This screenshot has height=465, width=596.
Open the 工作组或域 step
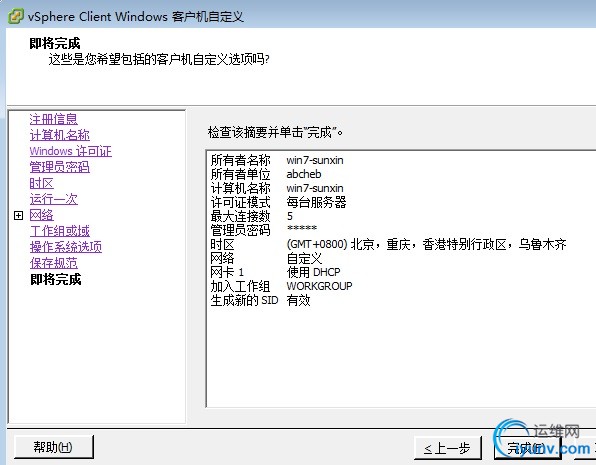[60, 231]
